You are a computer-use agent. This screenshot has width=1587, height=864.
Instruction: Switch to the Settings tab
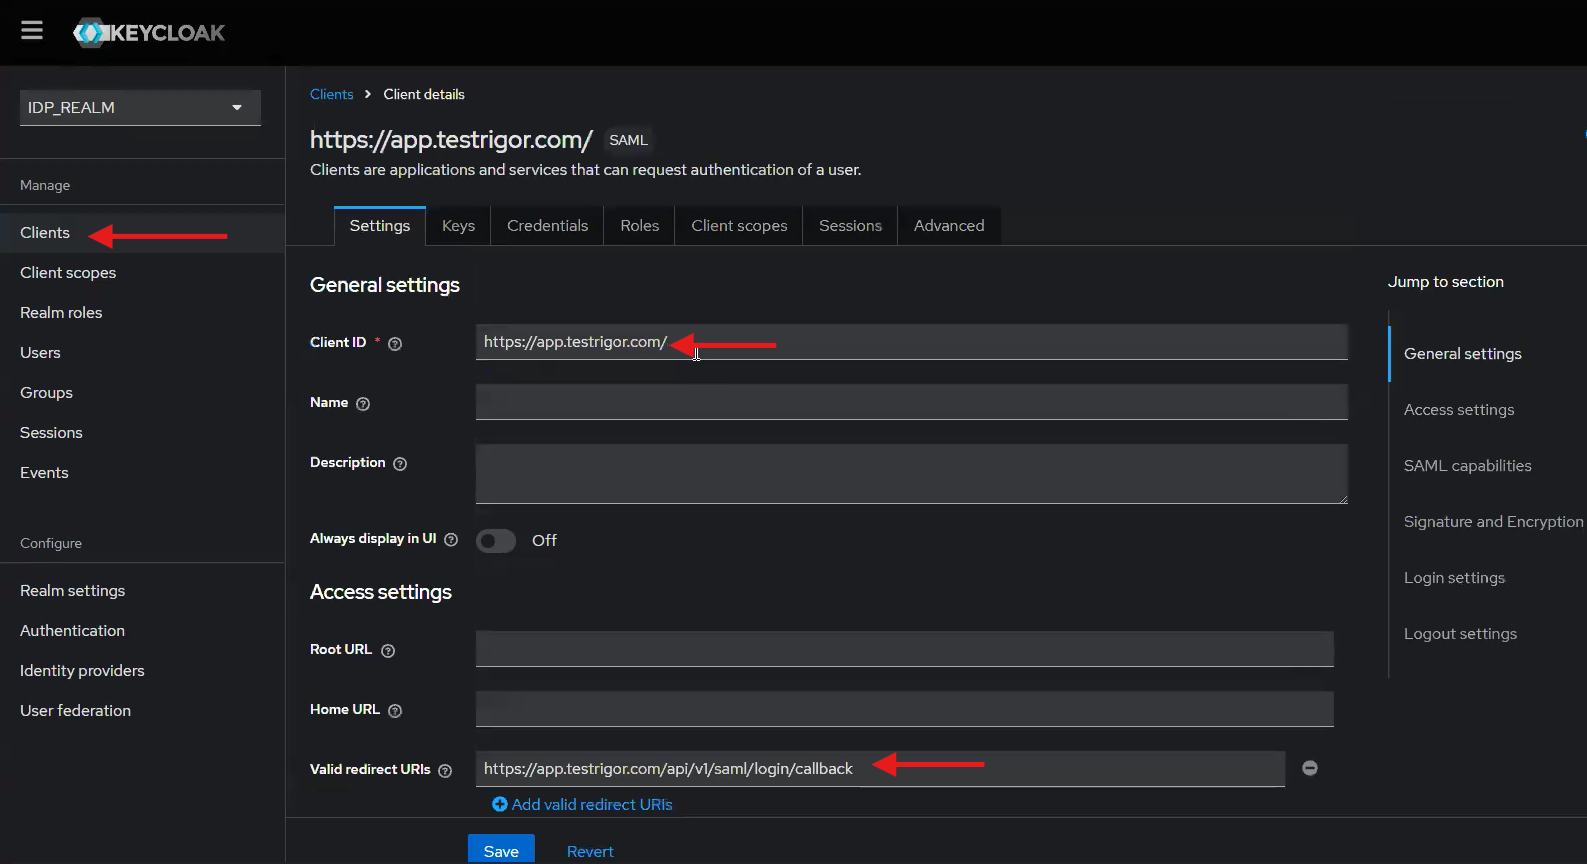[380, 226]
